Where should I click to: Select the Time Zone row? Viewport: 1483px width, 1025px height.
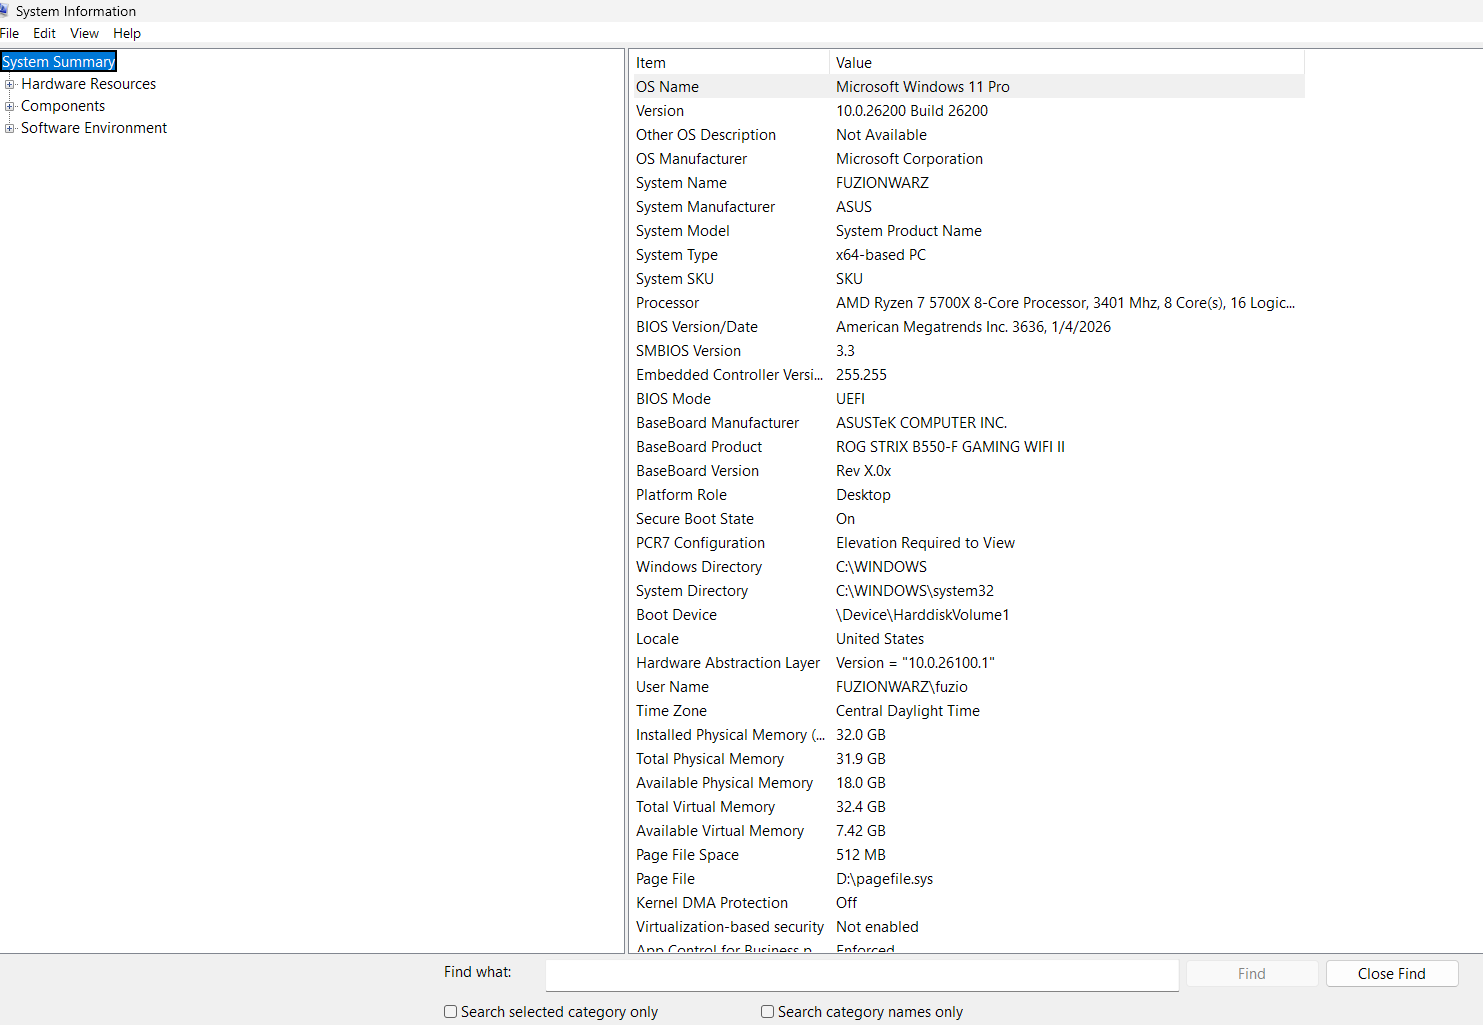968,711
